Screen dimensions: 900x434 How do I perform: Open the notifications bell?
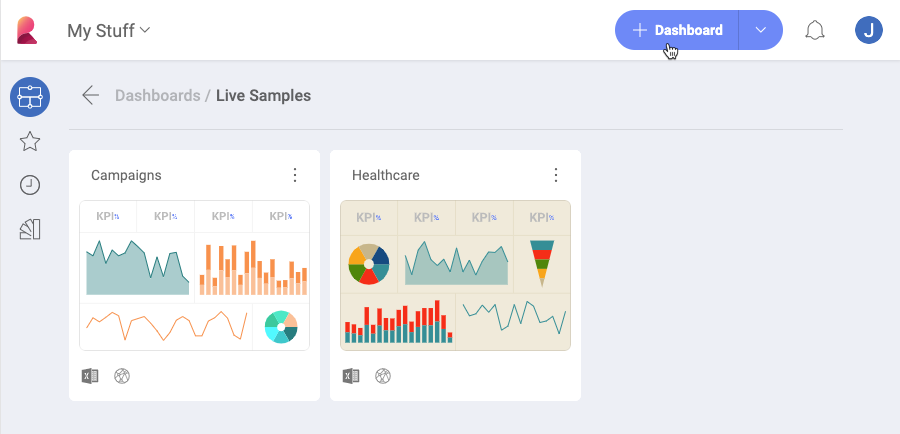pos(815,30)
